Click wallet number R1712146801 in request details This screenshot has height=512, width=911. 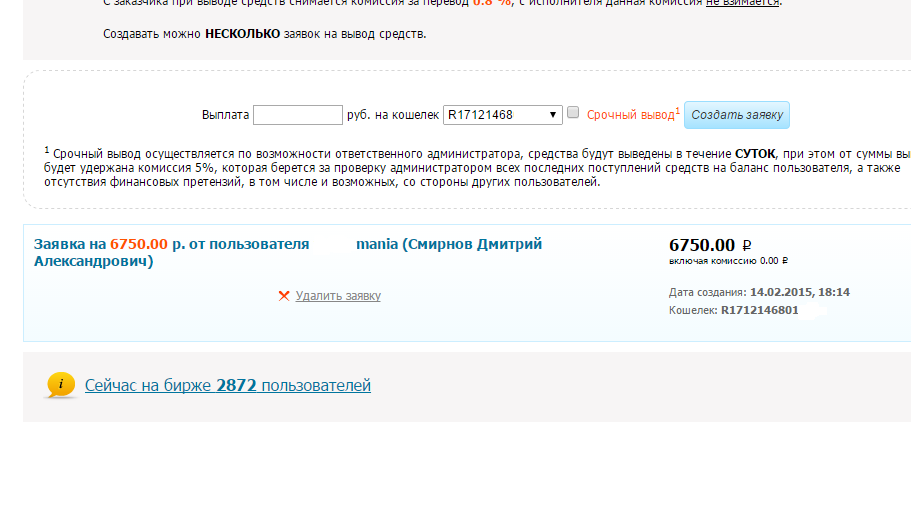click(x=759, y=310)
